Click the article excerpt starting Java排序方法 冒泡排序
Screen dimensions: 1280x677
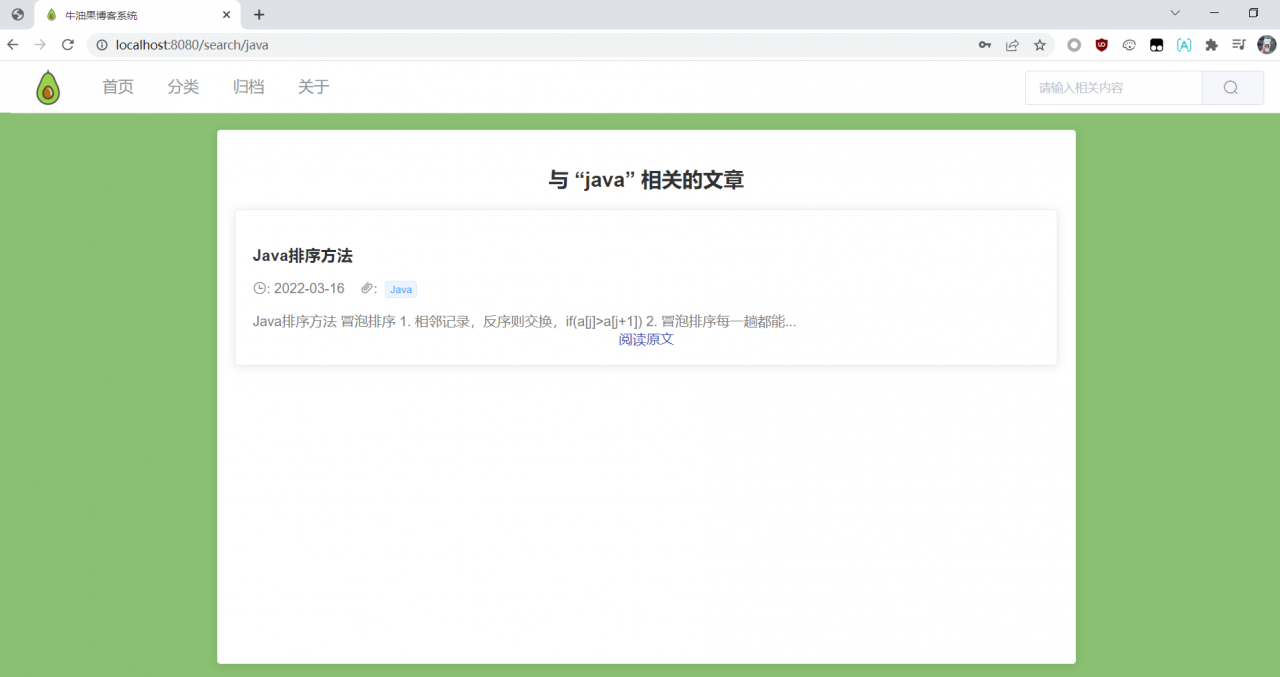click(525, 322)
